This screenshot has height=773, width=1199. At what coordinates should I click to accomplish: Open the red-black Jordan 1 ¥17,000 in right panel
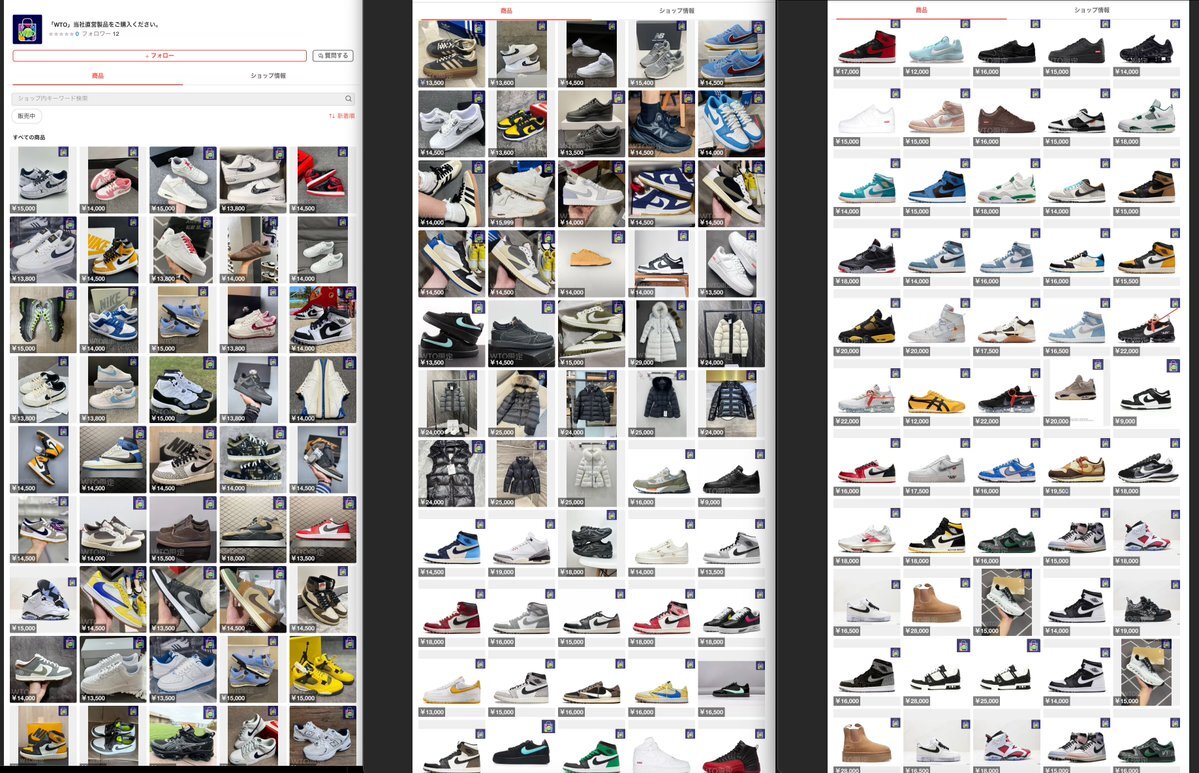866,47
